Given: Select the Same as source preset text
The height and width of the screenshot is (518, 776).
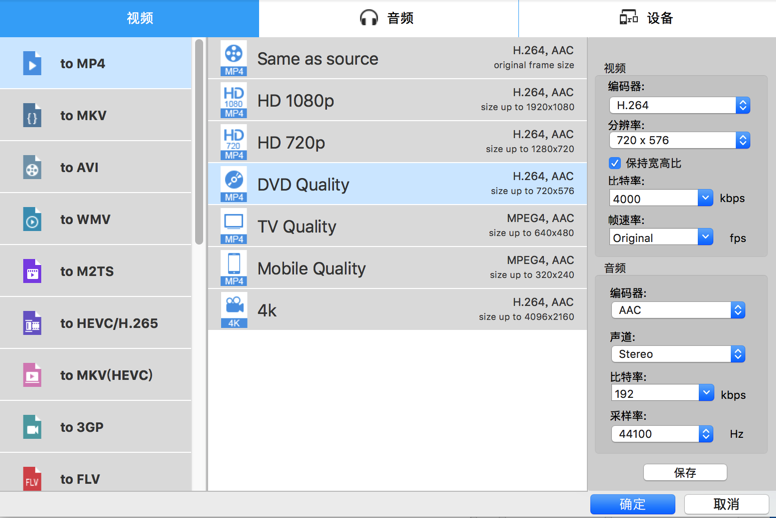Looking at the screenshot, I should coord(318,59).
